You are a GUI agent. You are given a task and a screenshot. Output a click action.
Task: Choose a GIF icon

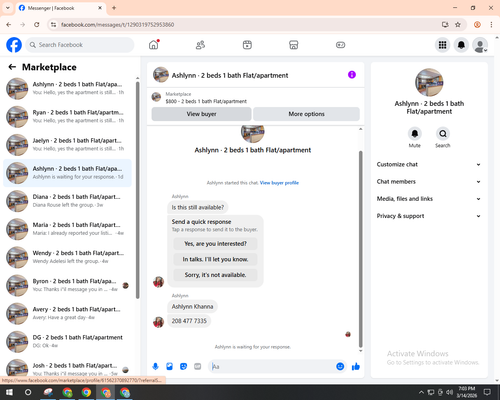pos(198,367)
